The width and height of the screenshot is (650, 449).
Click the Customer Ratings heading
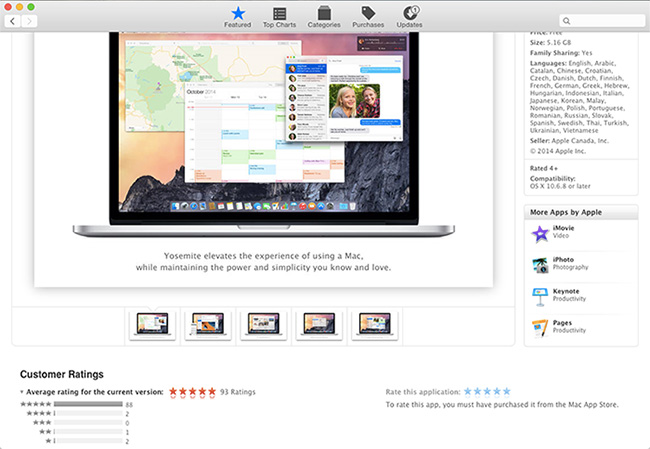coord(62,374)
